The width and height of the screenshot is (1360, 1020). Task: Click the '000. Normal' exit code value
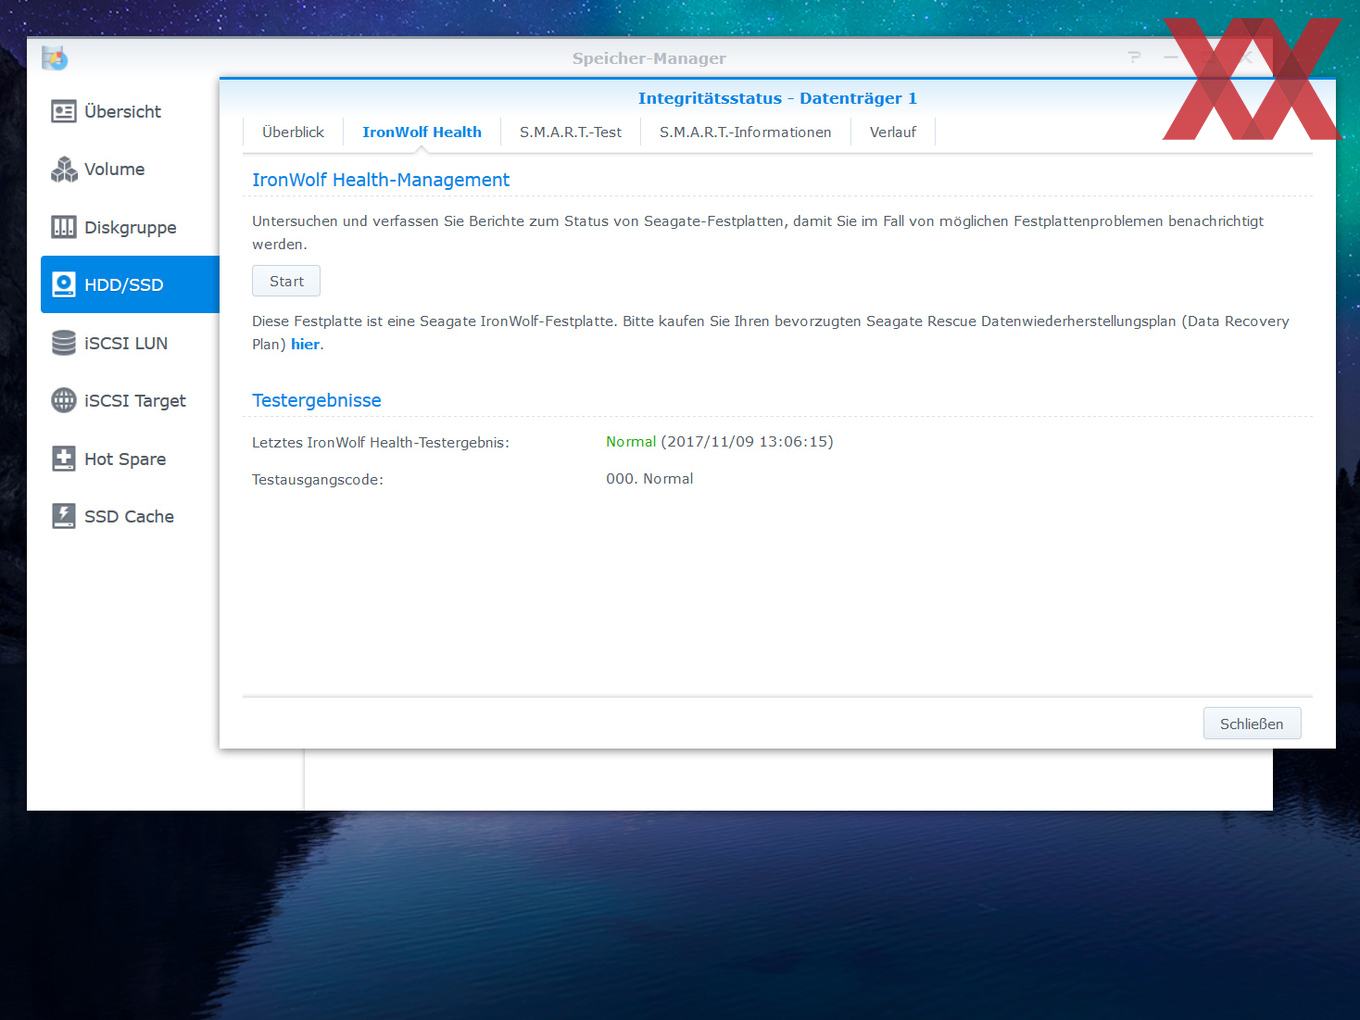649,479
